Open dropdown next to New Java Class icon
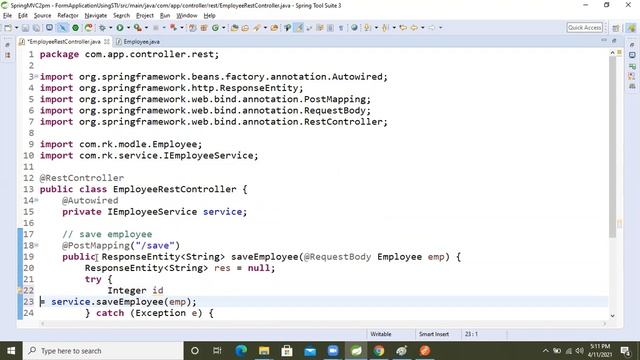This screenshot has width=640, height=360. (x=223, y=28)
